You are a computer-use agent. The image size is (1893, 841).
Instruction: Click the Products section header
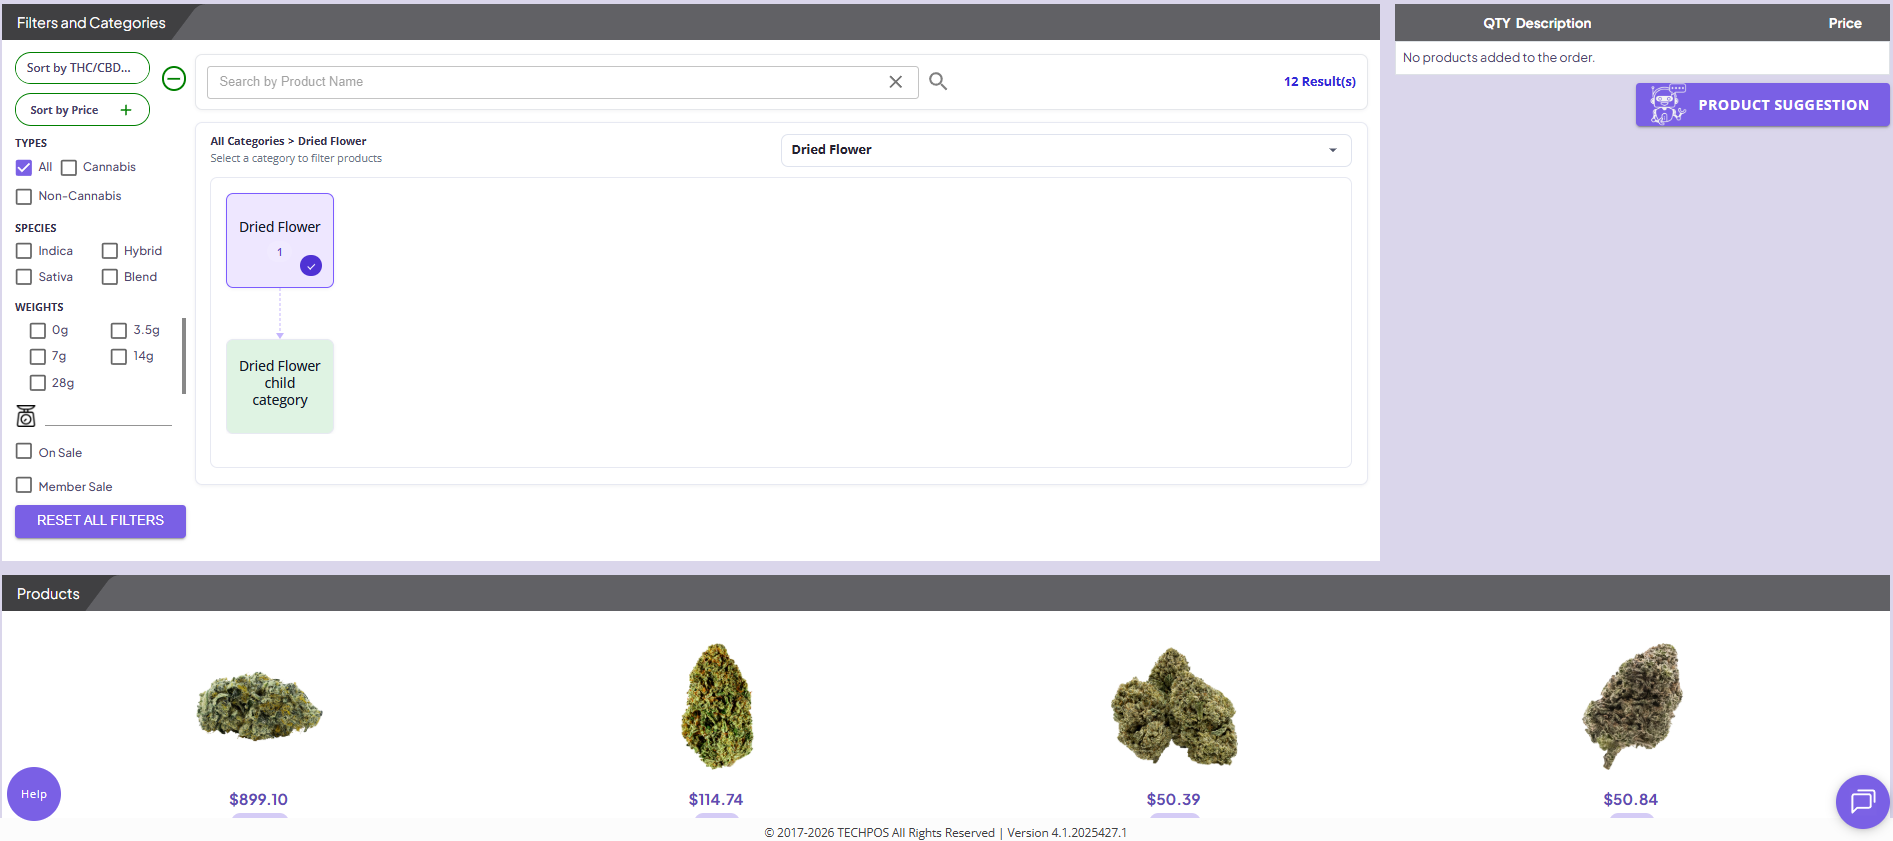[x=48, y=594]
